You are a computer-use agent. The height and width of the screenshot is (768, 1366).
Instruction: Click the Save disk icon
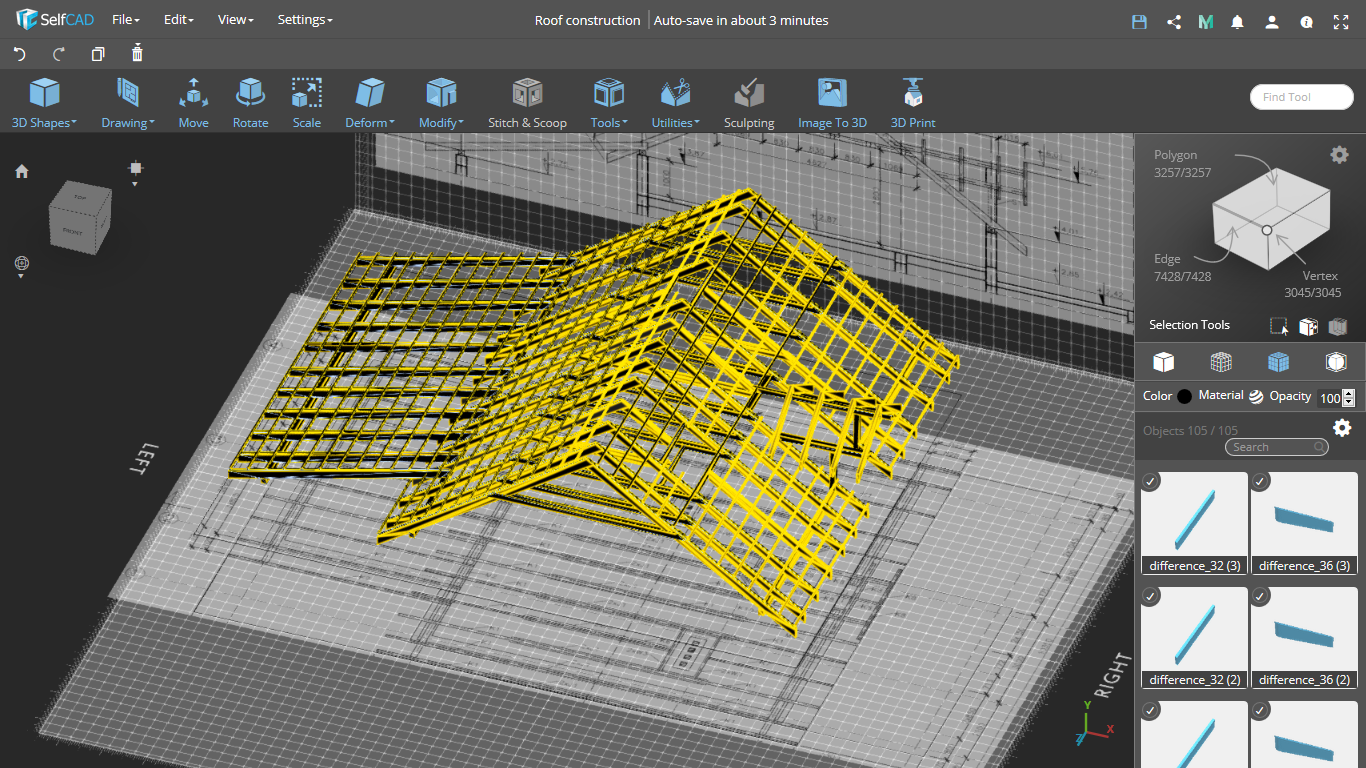pos(1139,21)
